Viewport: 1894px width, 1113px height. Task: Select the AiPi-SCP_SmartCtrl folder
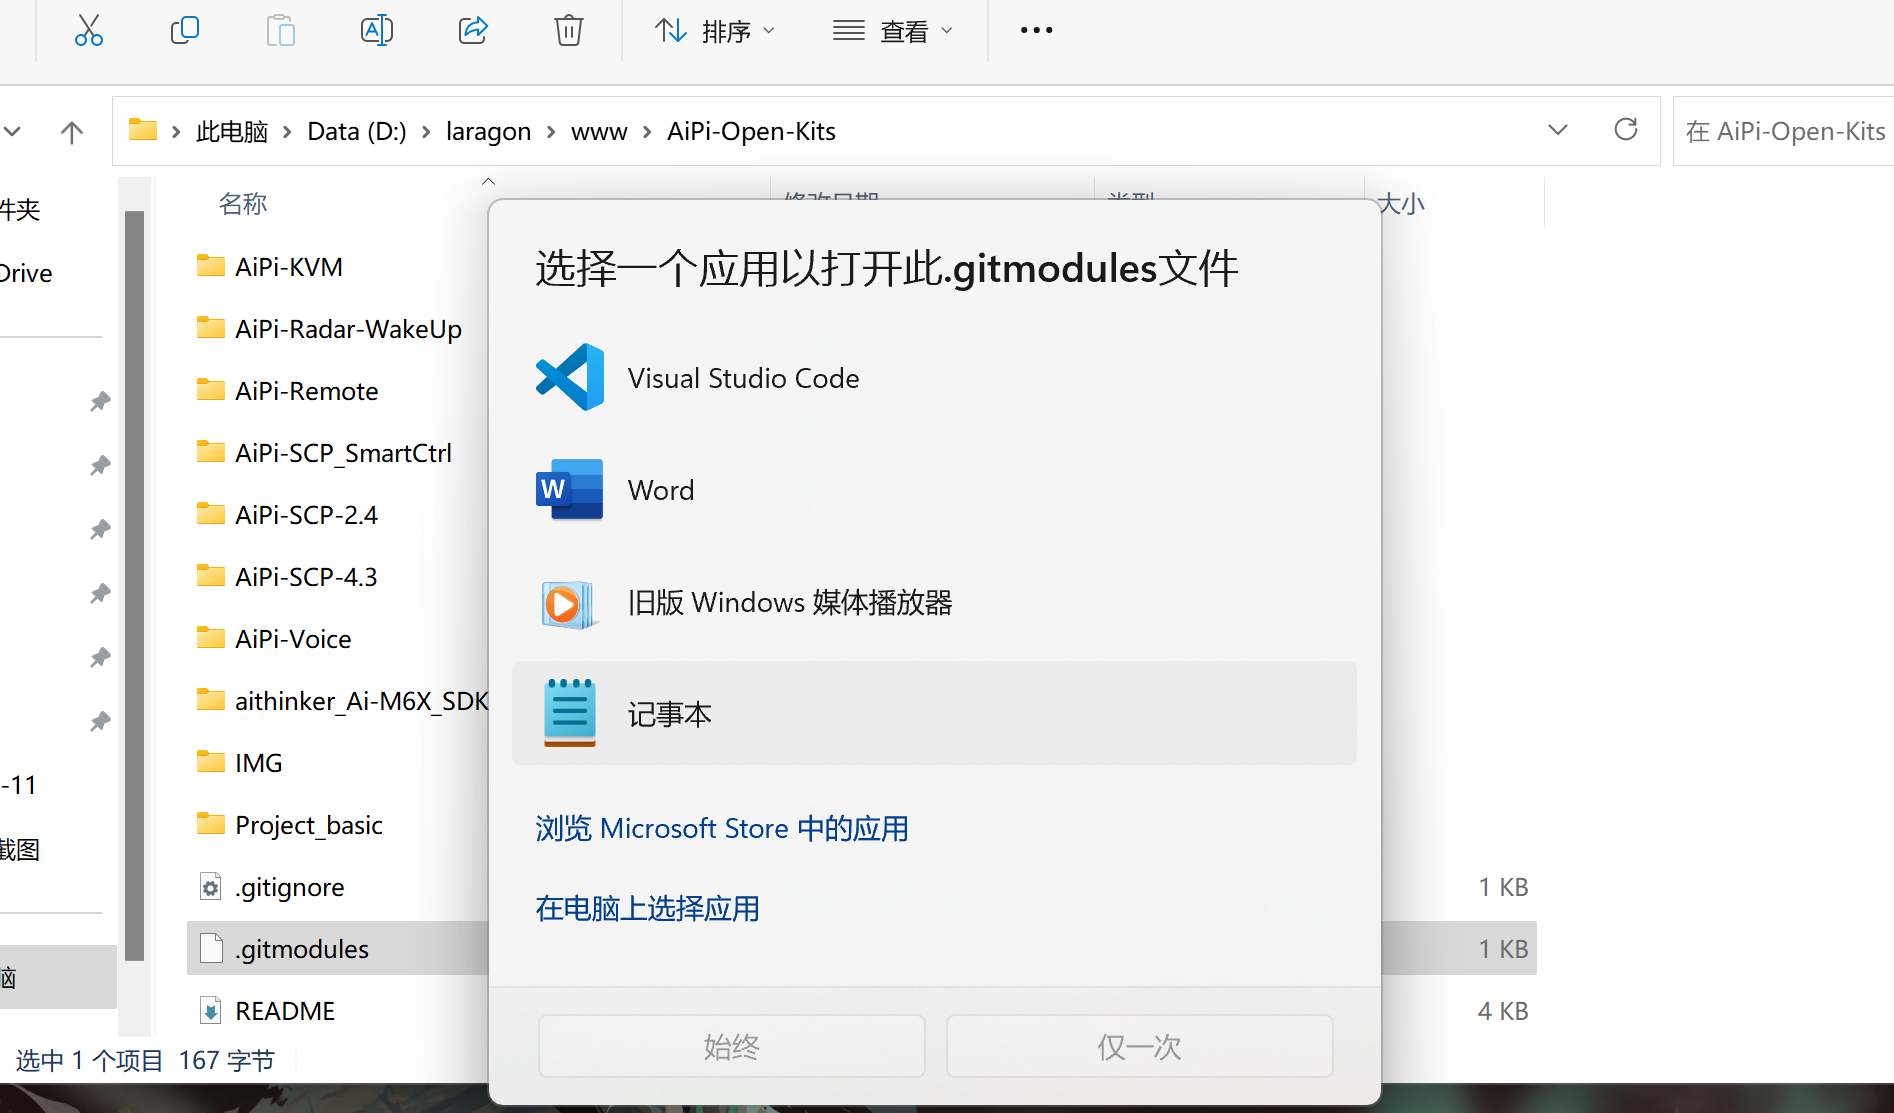click(343, 453)
